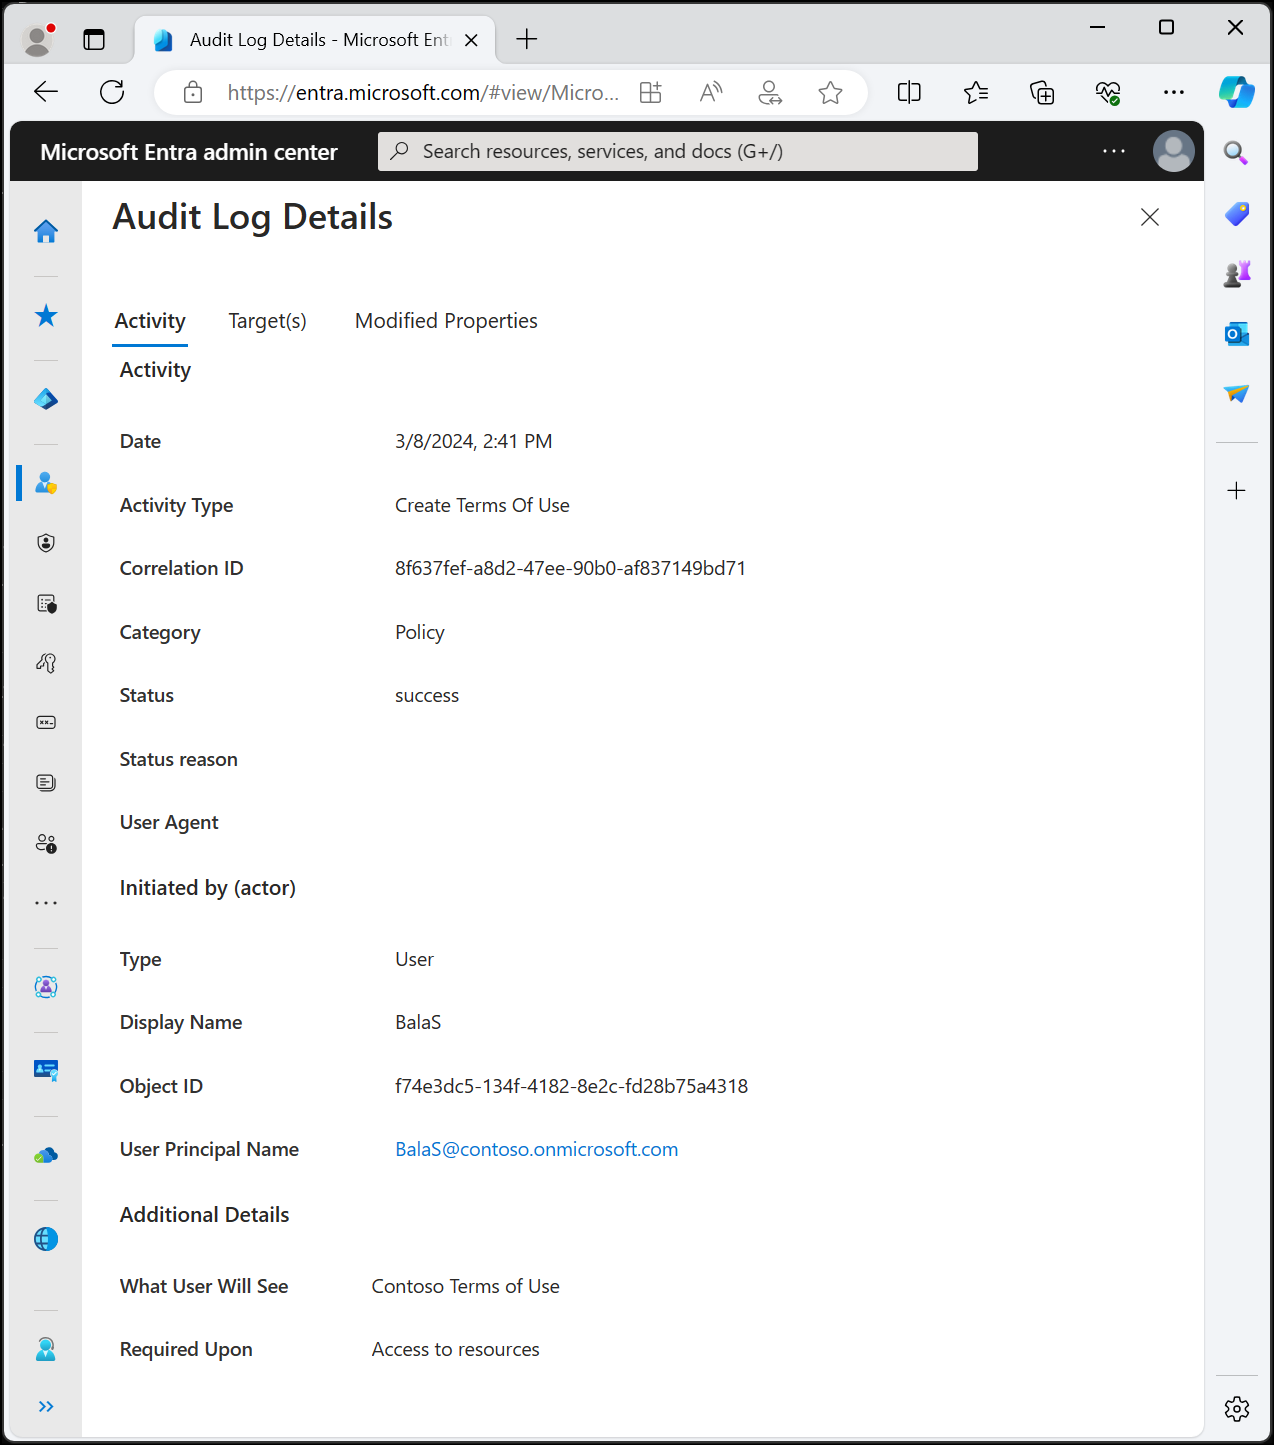Launch Copilot from the Edge sidebar
Image resolution: width=1274 pixels, height=1445 pixels.
point(1236,92)
